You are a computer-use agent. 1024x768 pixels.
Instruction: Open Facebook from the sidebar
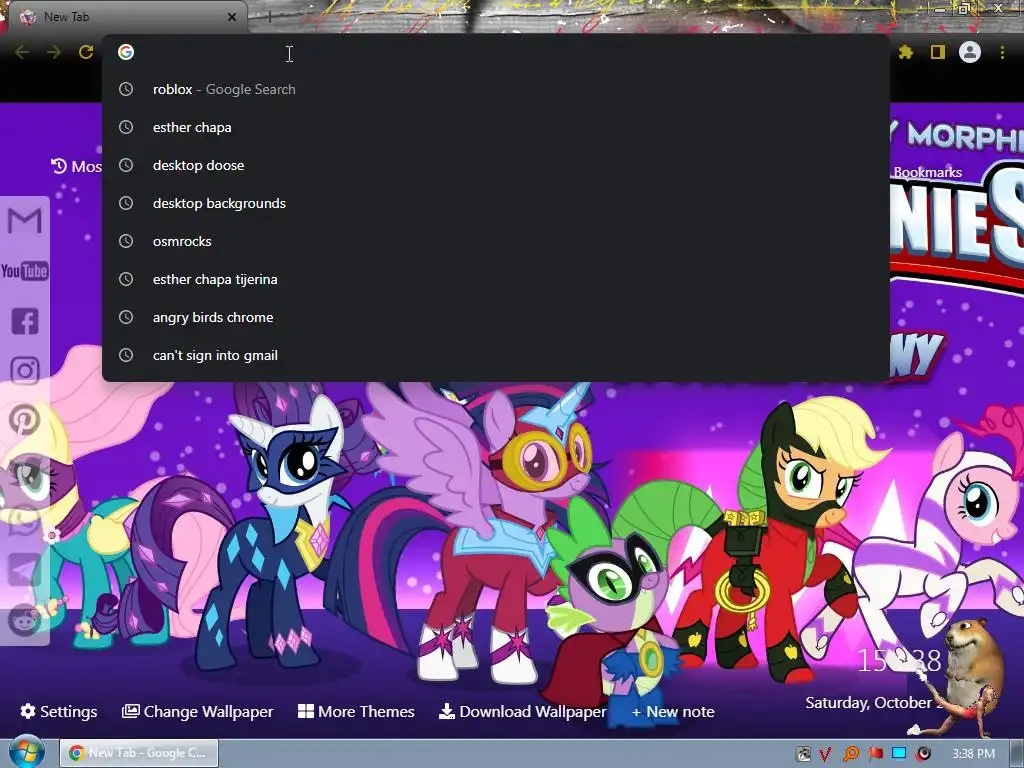pos(25,321)
